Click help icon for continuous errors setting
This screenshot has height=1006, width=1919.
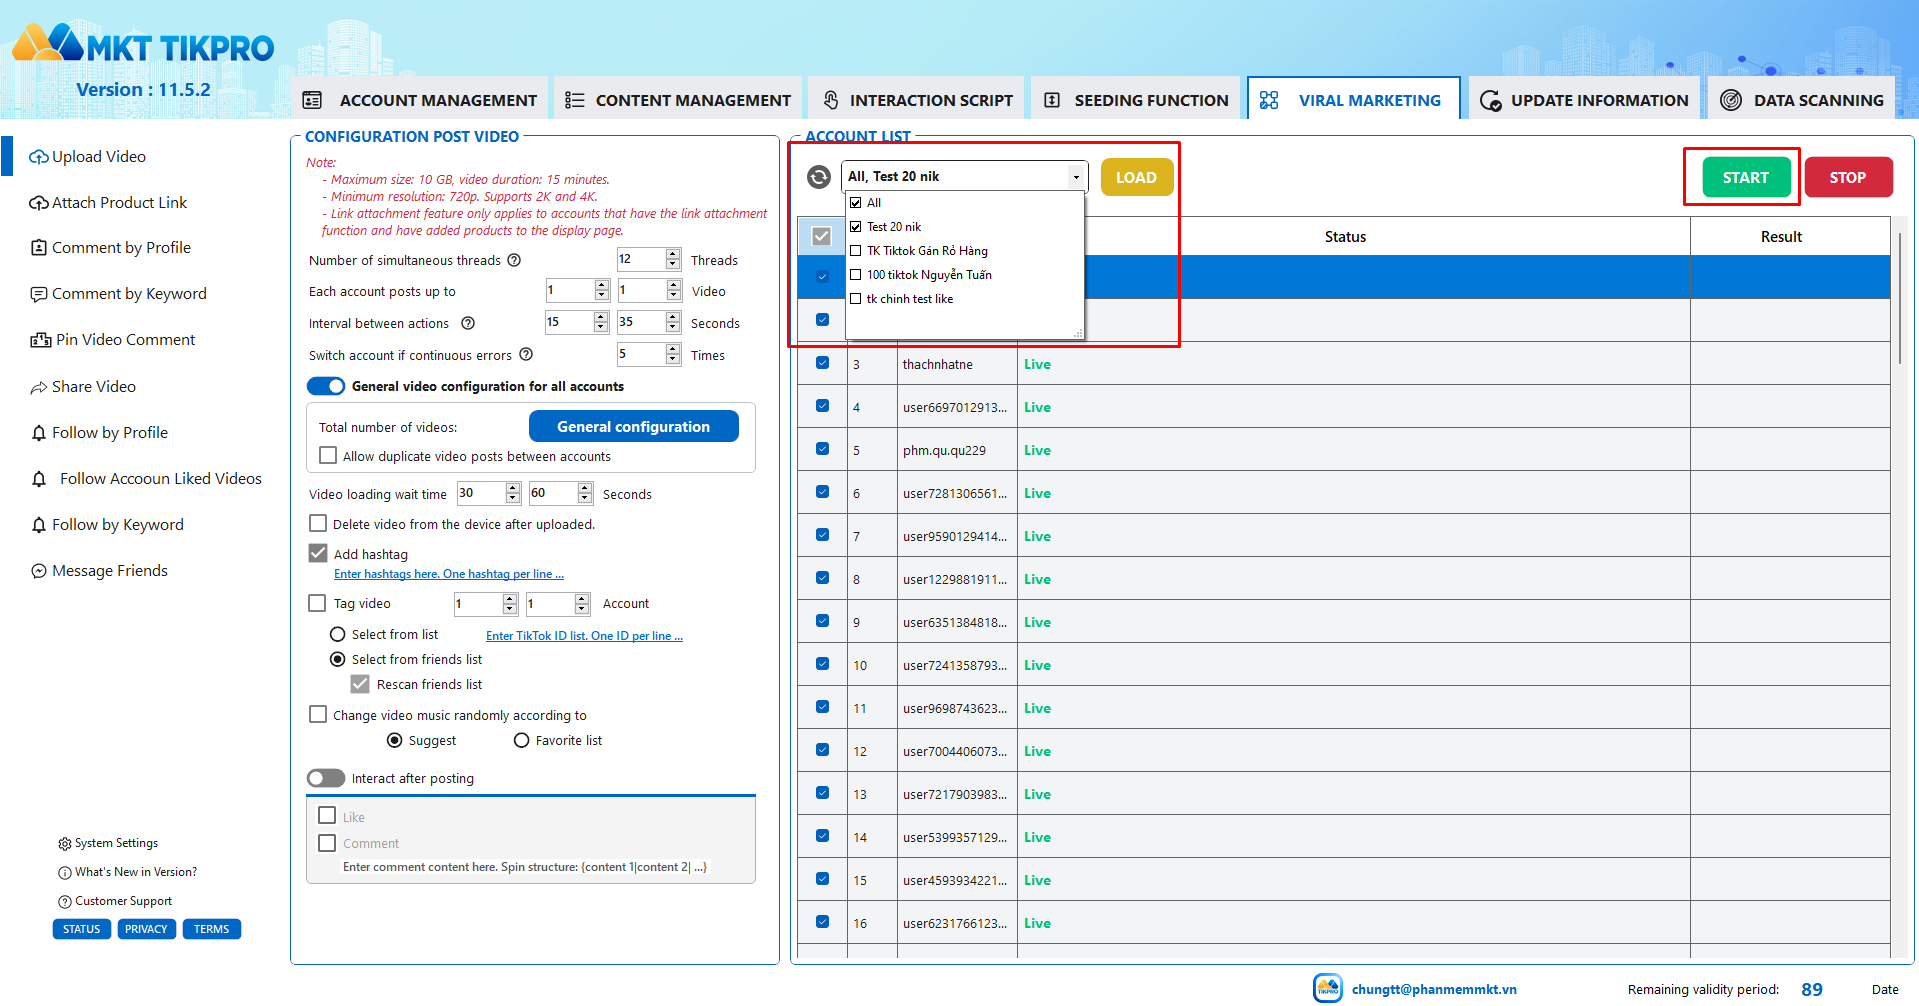coord(526,355)
